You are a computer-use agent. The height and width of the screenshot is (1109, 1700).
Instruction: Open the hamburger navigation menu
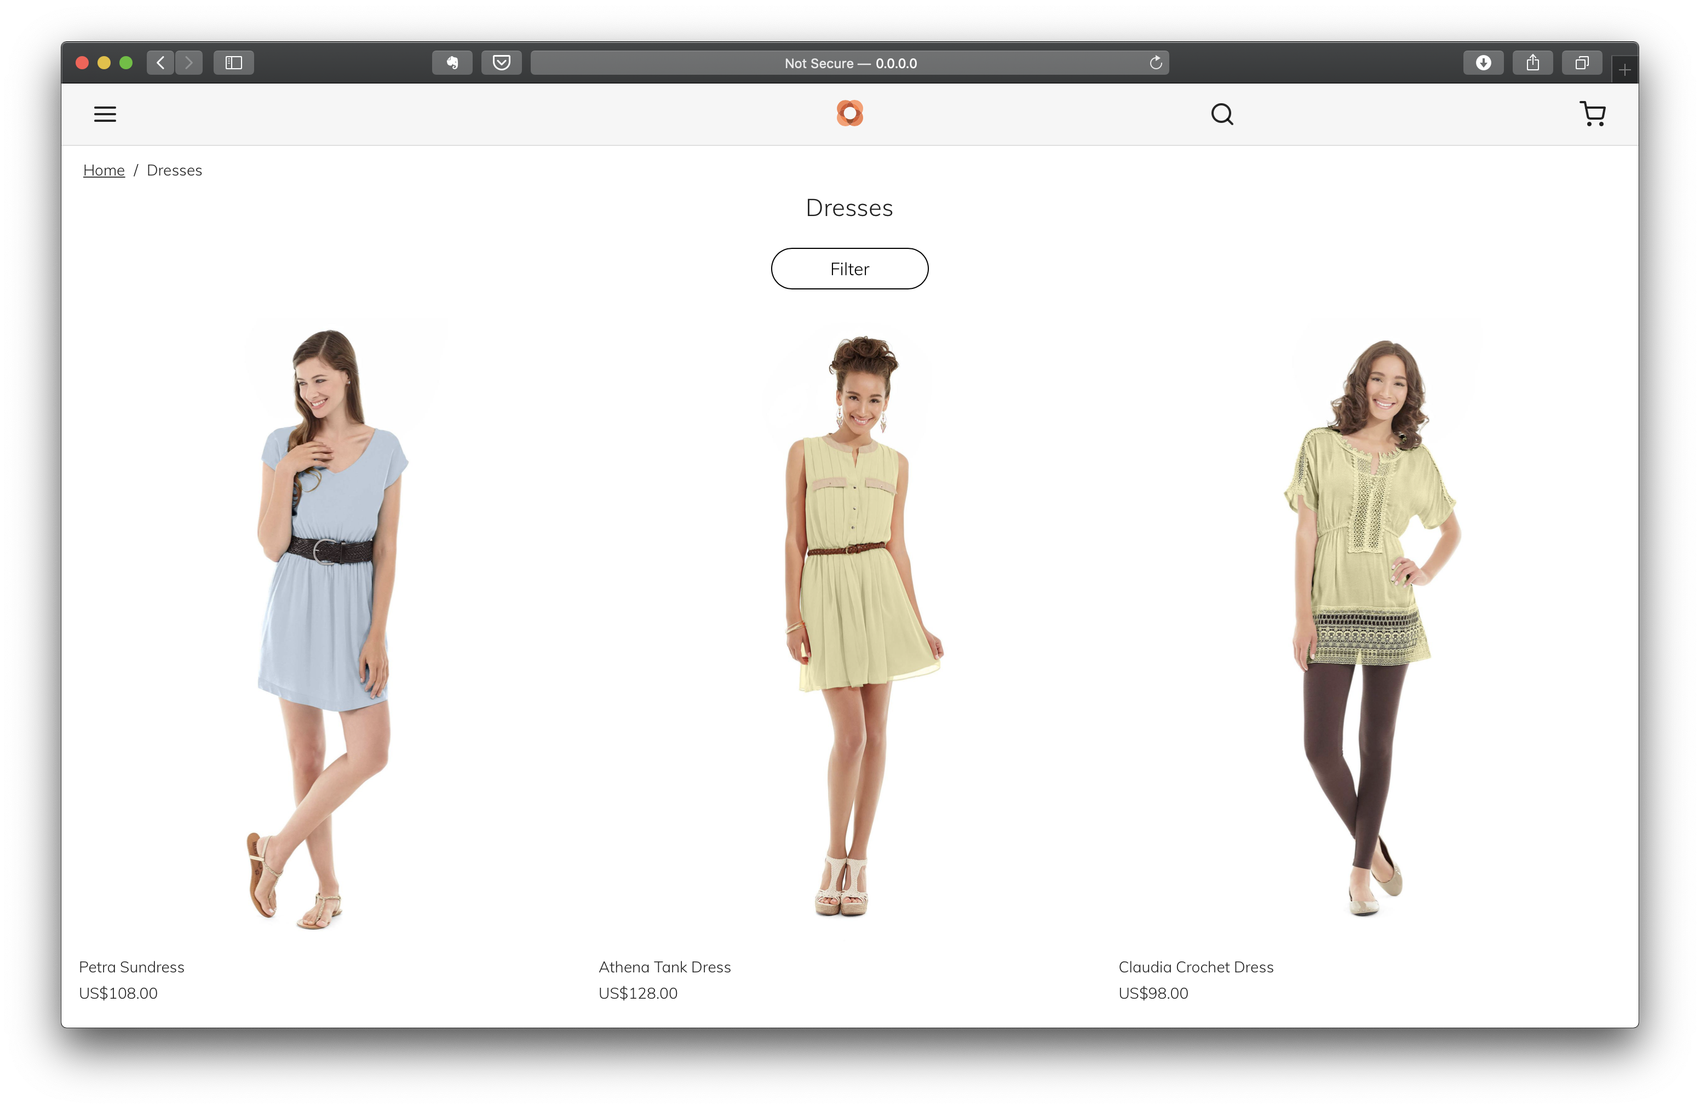click(105, 114)
